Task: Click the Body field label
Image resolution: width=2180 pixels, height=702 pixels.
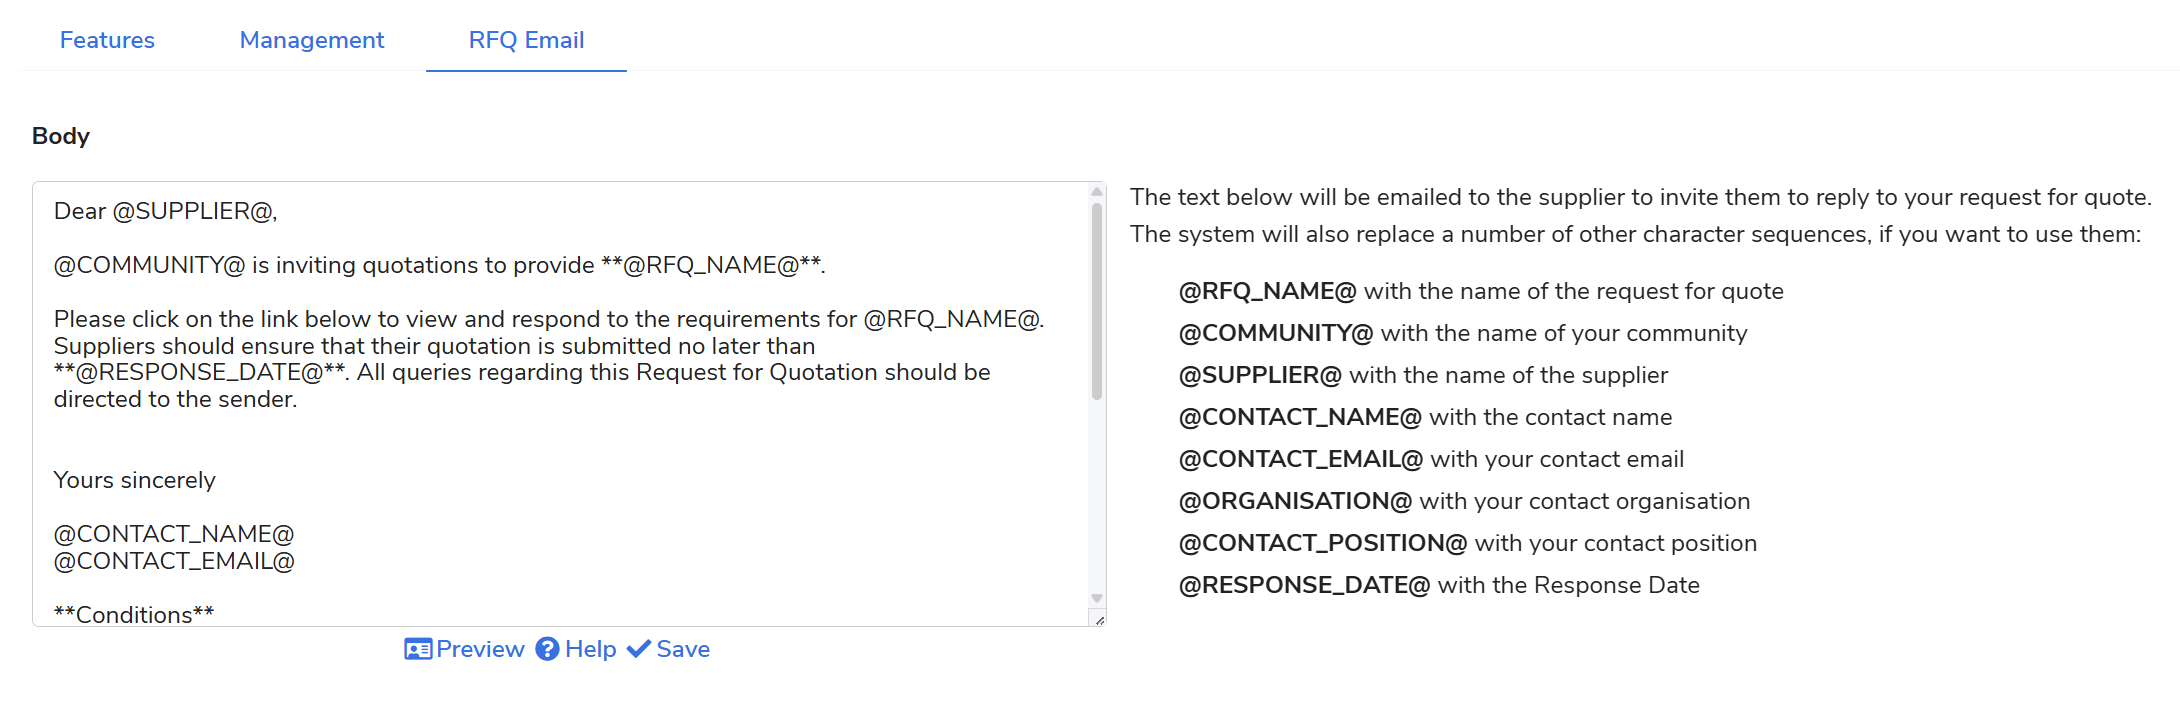Action: pos(61,136)
